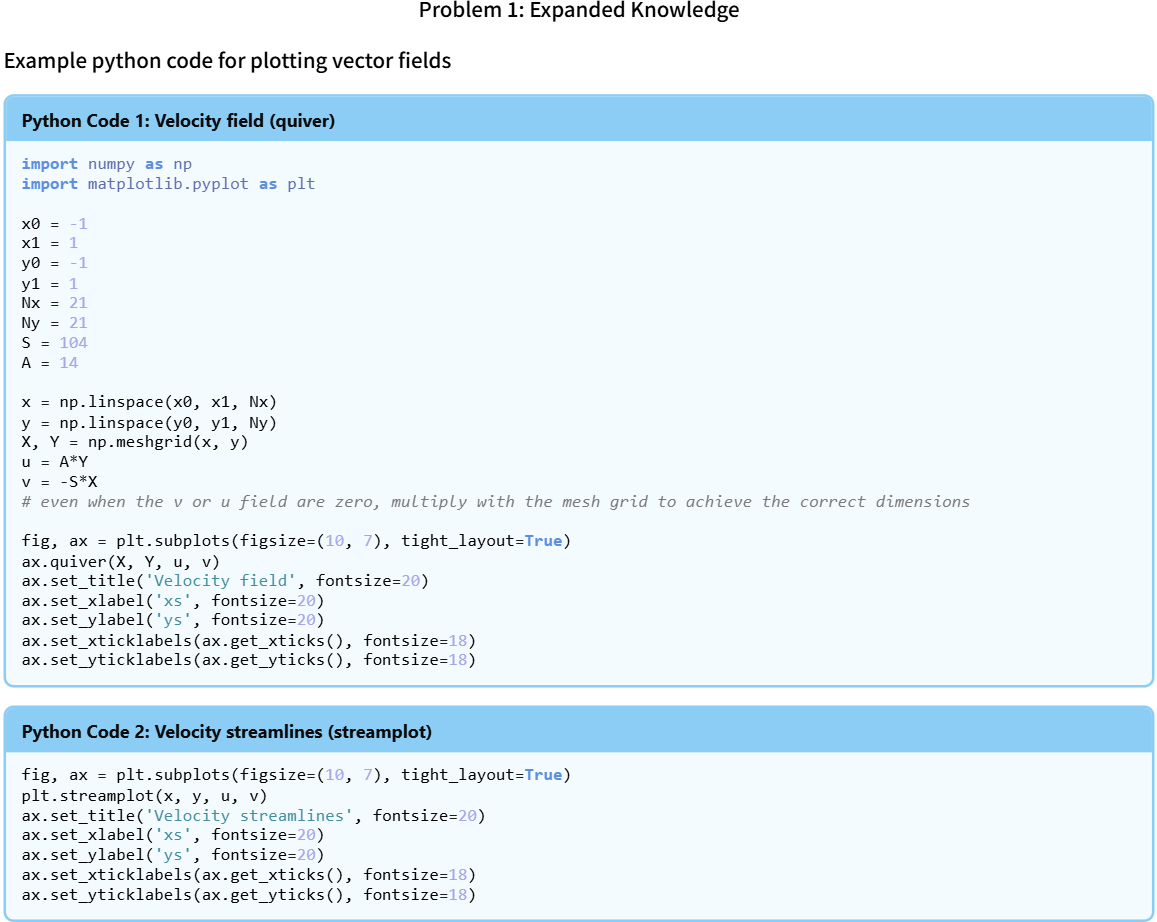Click the 'u = A*Y' code line
Screen dimensions: 1157x922
(54, 462)
